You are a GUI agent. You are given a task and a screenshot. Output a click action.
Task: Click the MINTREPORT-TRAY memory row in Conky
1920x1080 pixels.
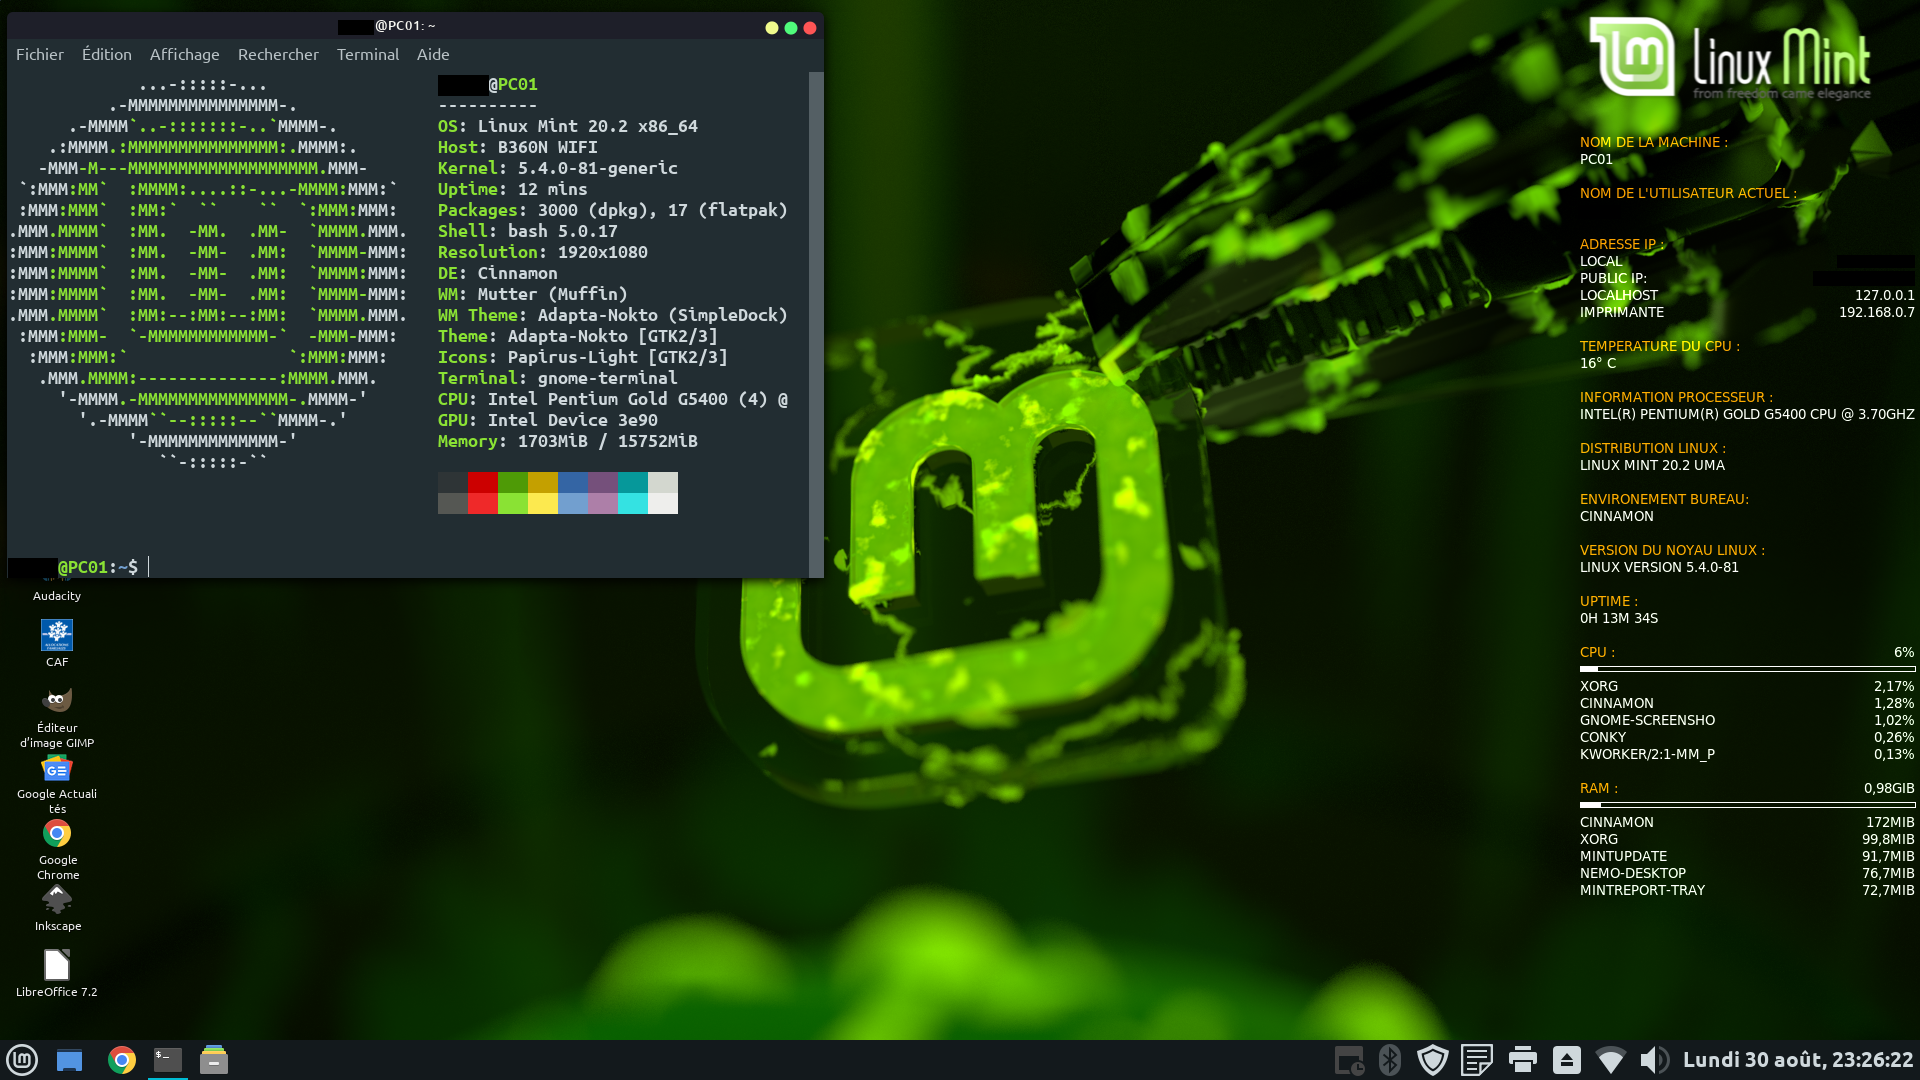(x=1747, y=890)
